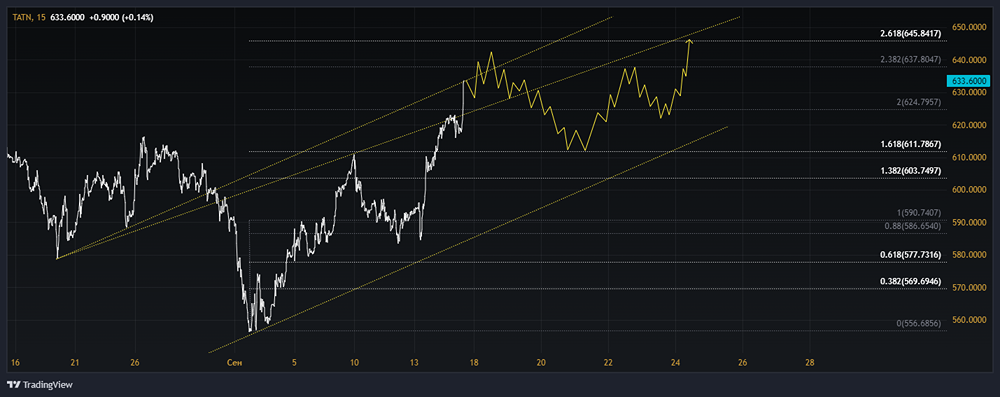This screenshot has width=1000, height=397.
Task: Click date 5 on time axis
Action: (295, 363)
